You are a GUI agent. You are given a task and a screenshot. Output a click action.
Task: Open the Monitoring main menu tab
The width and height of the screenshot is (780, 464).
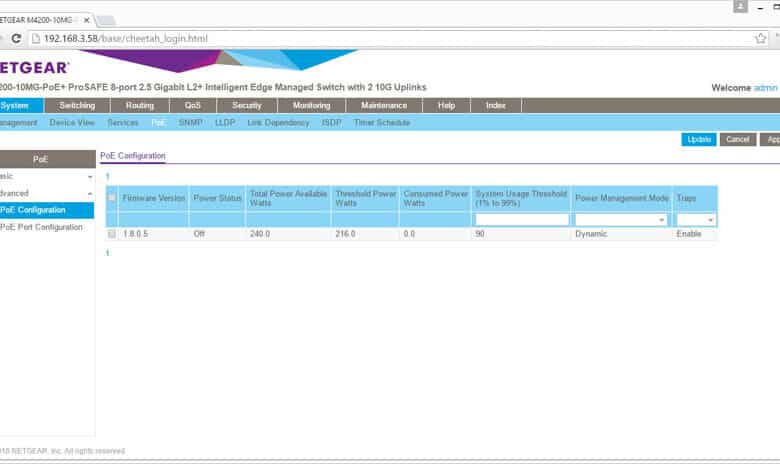click(x=311, y=105)
